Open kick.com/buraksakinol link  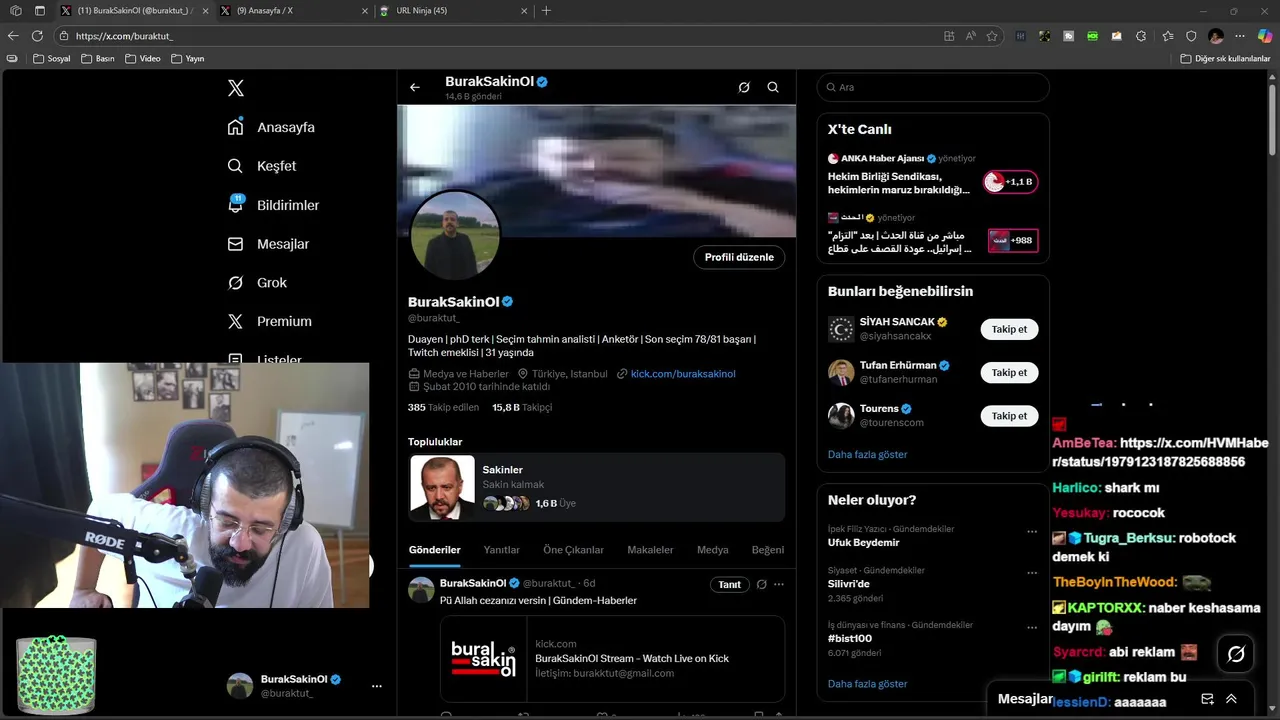tap(683, 374)
